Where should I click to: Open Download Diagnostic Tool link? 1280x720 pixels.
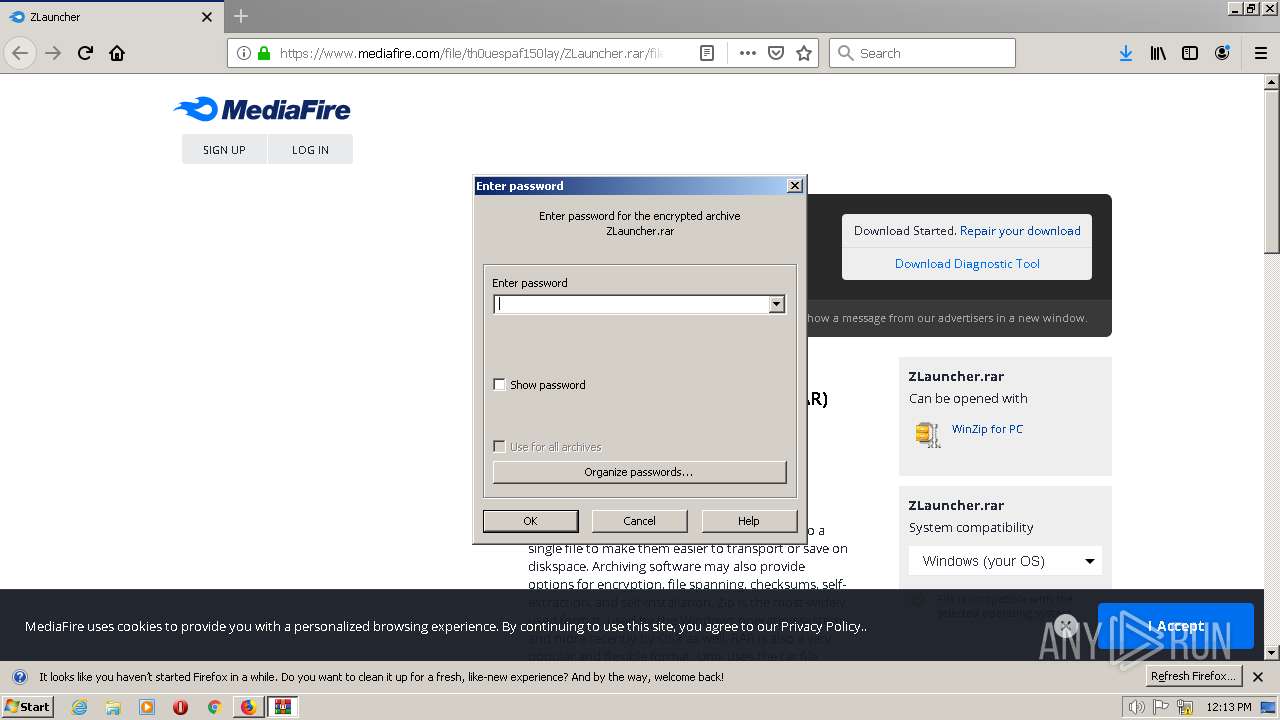[x=967, y=264]
